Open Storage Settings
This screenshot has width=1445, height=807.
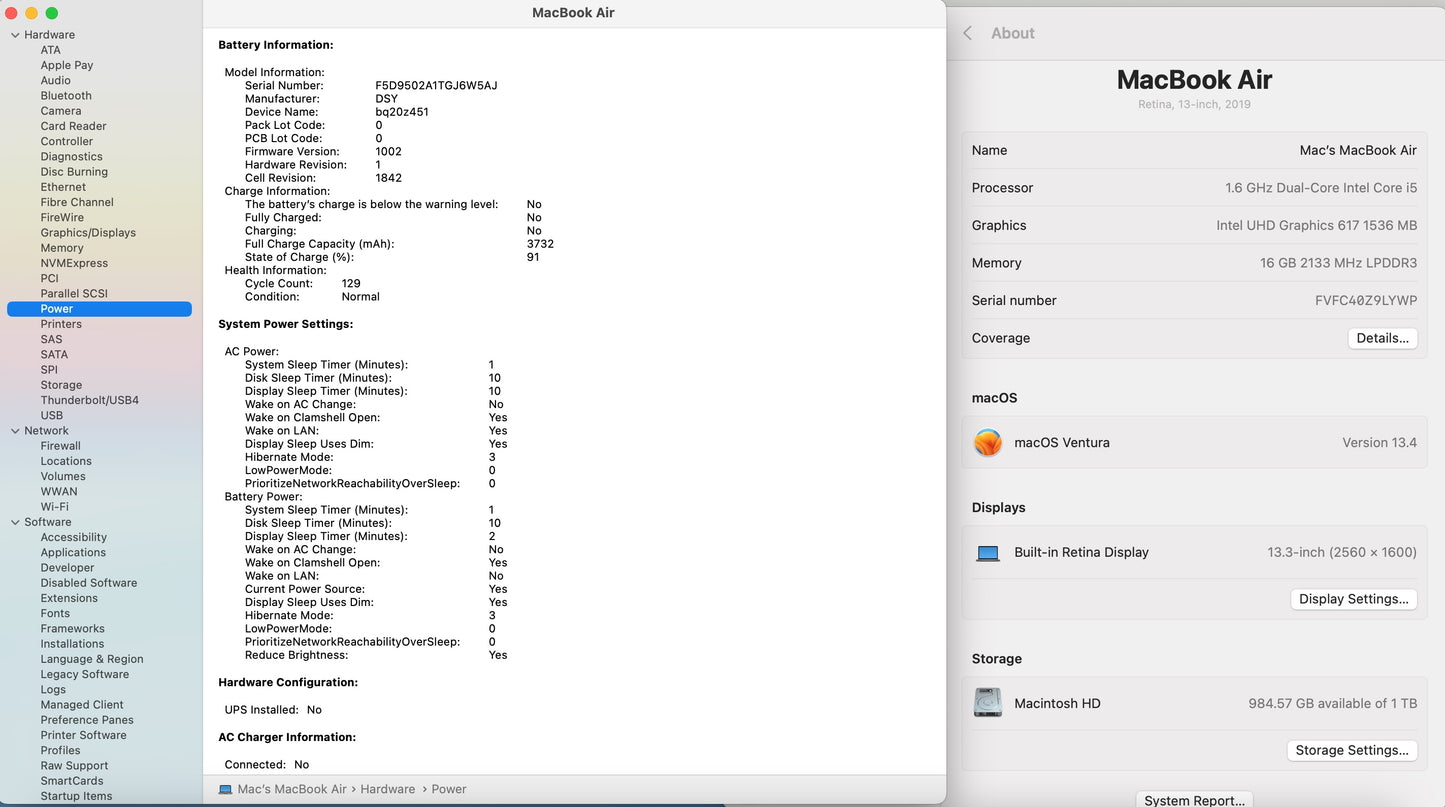coord(1351,750)
